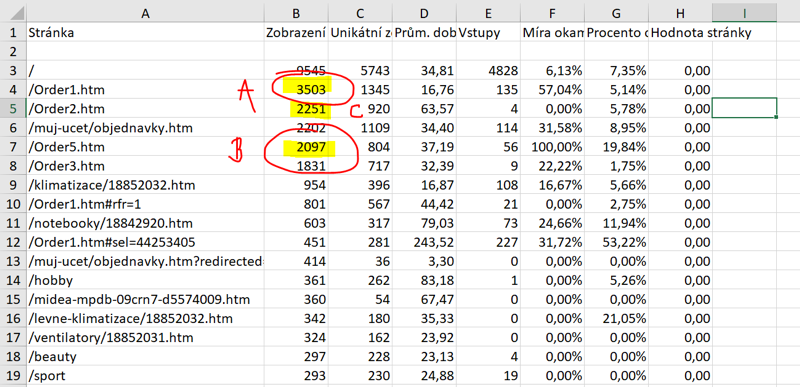Select the /sport cell
Viewport: 800px width, 387px height.
145,376
